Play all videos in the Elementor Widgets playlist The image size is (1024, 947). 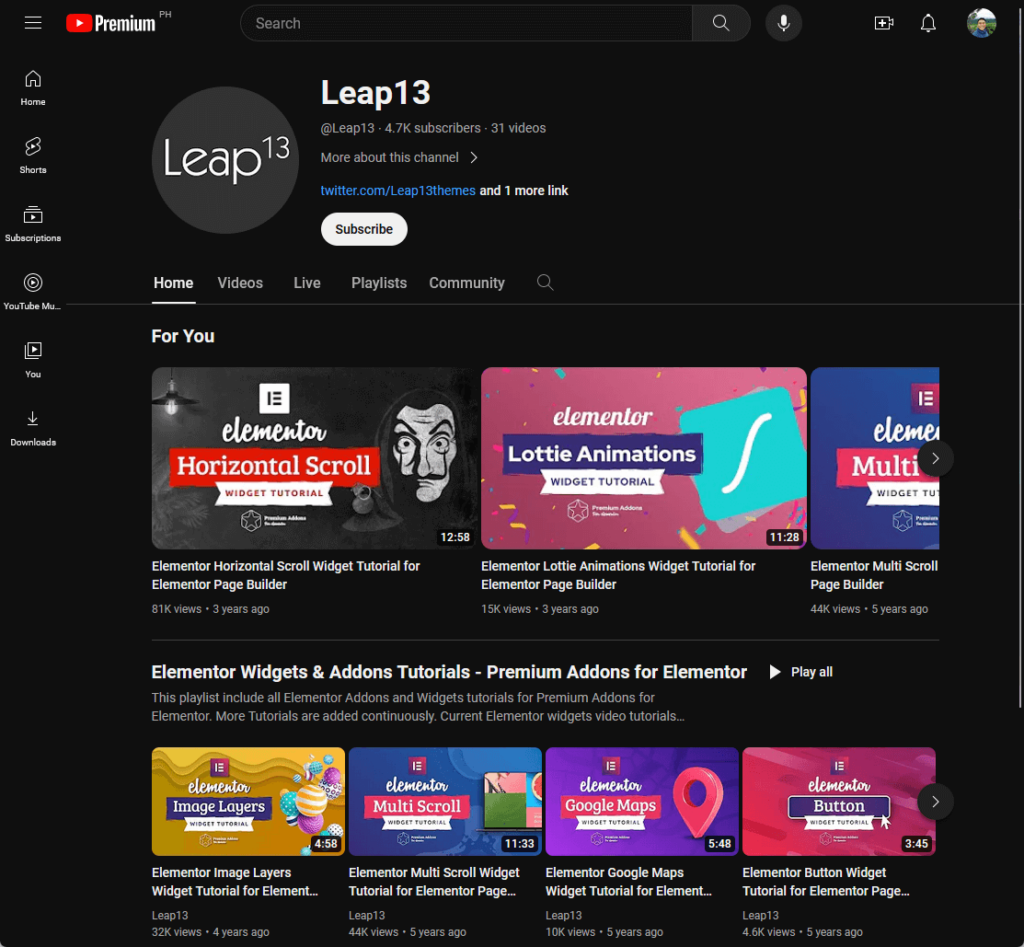point(800,671)
